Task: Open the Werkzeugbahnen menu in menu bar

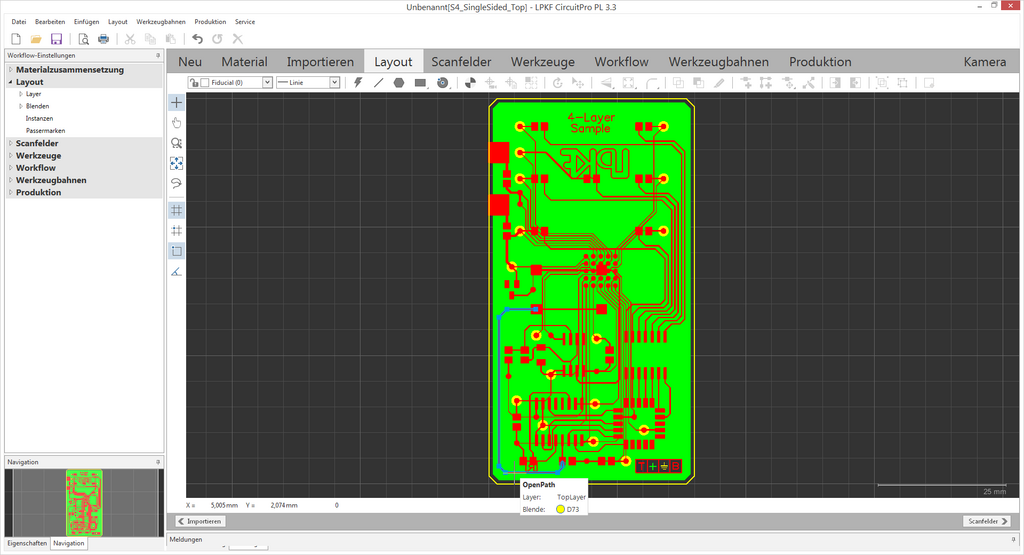Action: [161, 21]
